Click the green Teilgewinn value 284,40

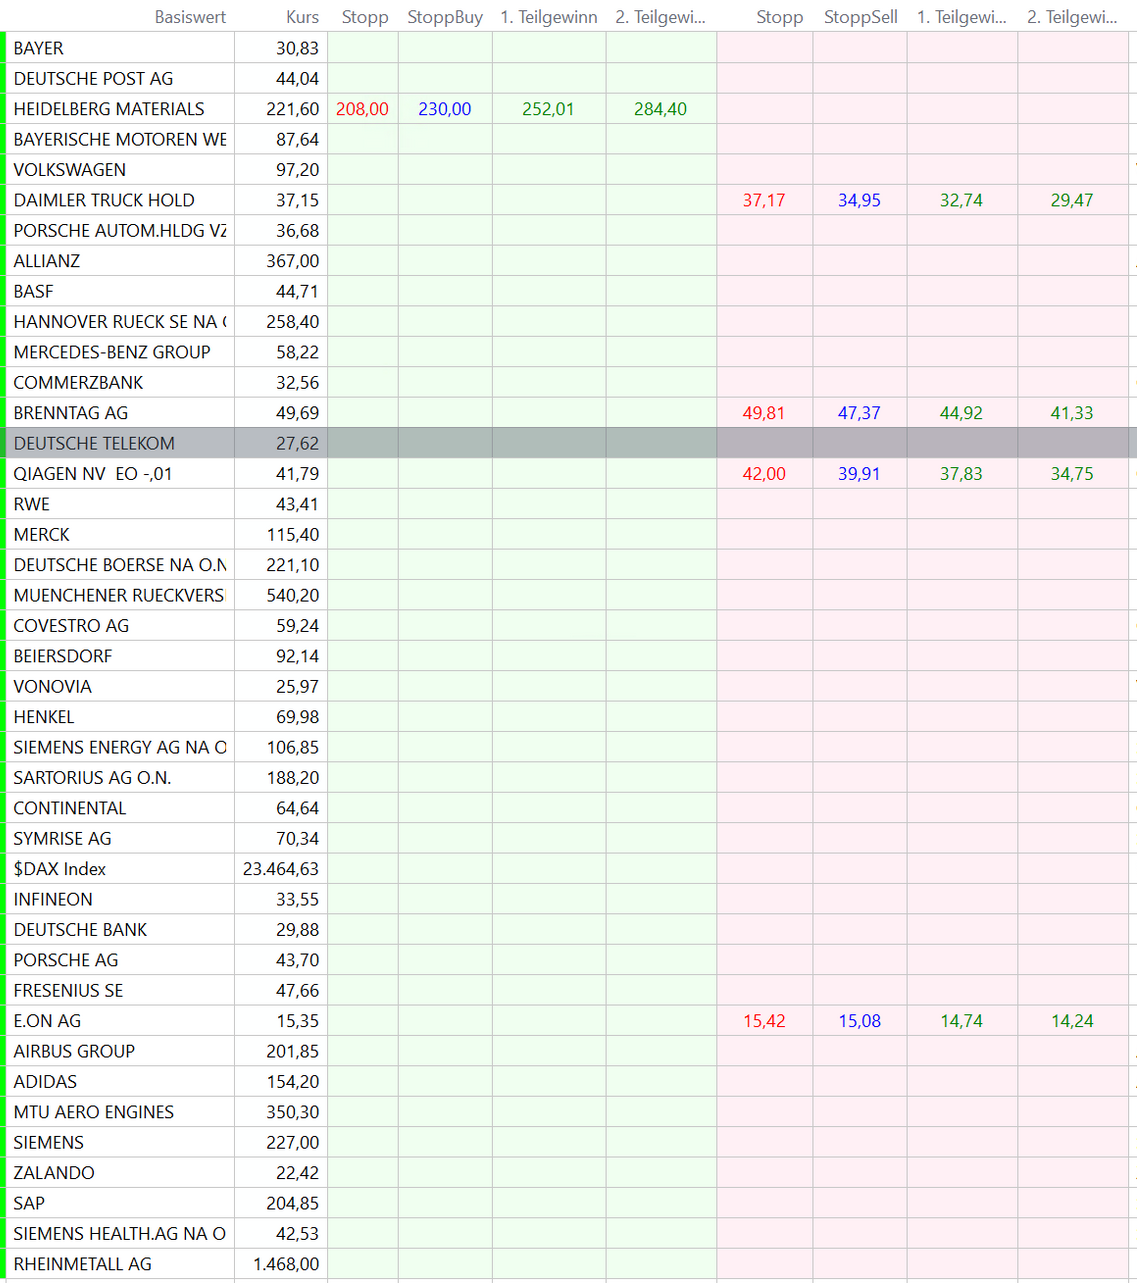pyautogui.click(x=660, y=109)
